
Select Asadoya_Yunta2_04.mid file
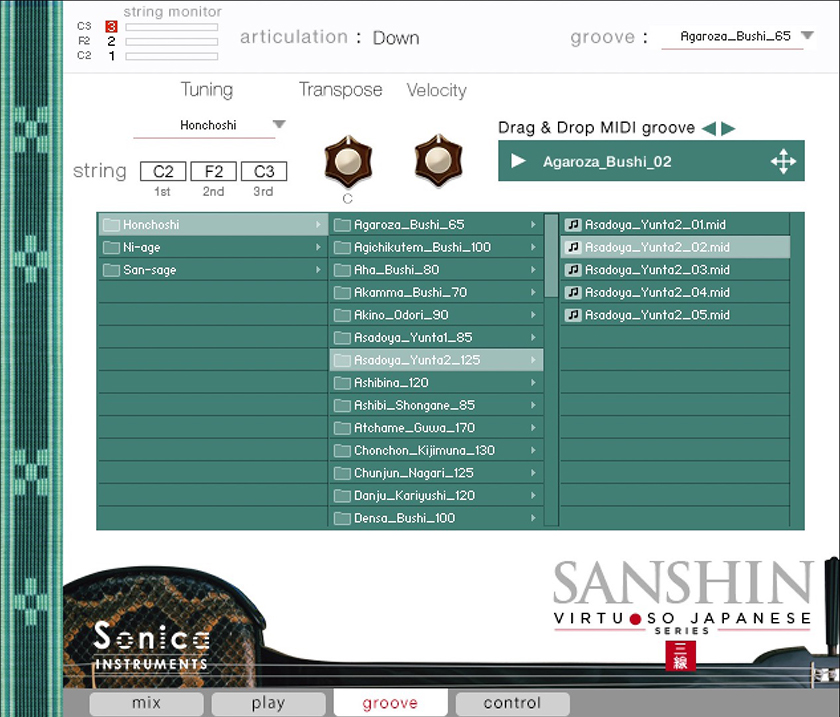[675, 292]
